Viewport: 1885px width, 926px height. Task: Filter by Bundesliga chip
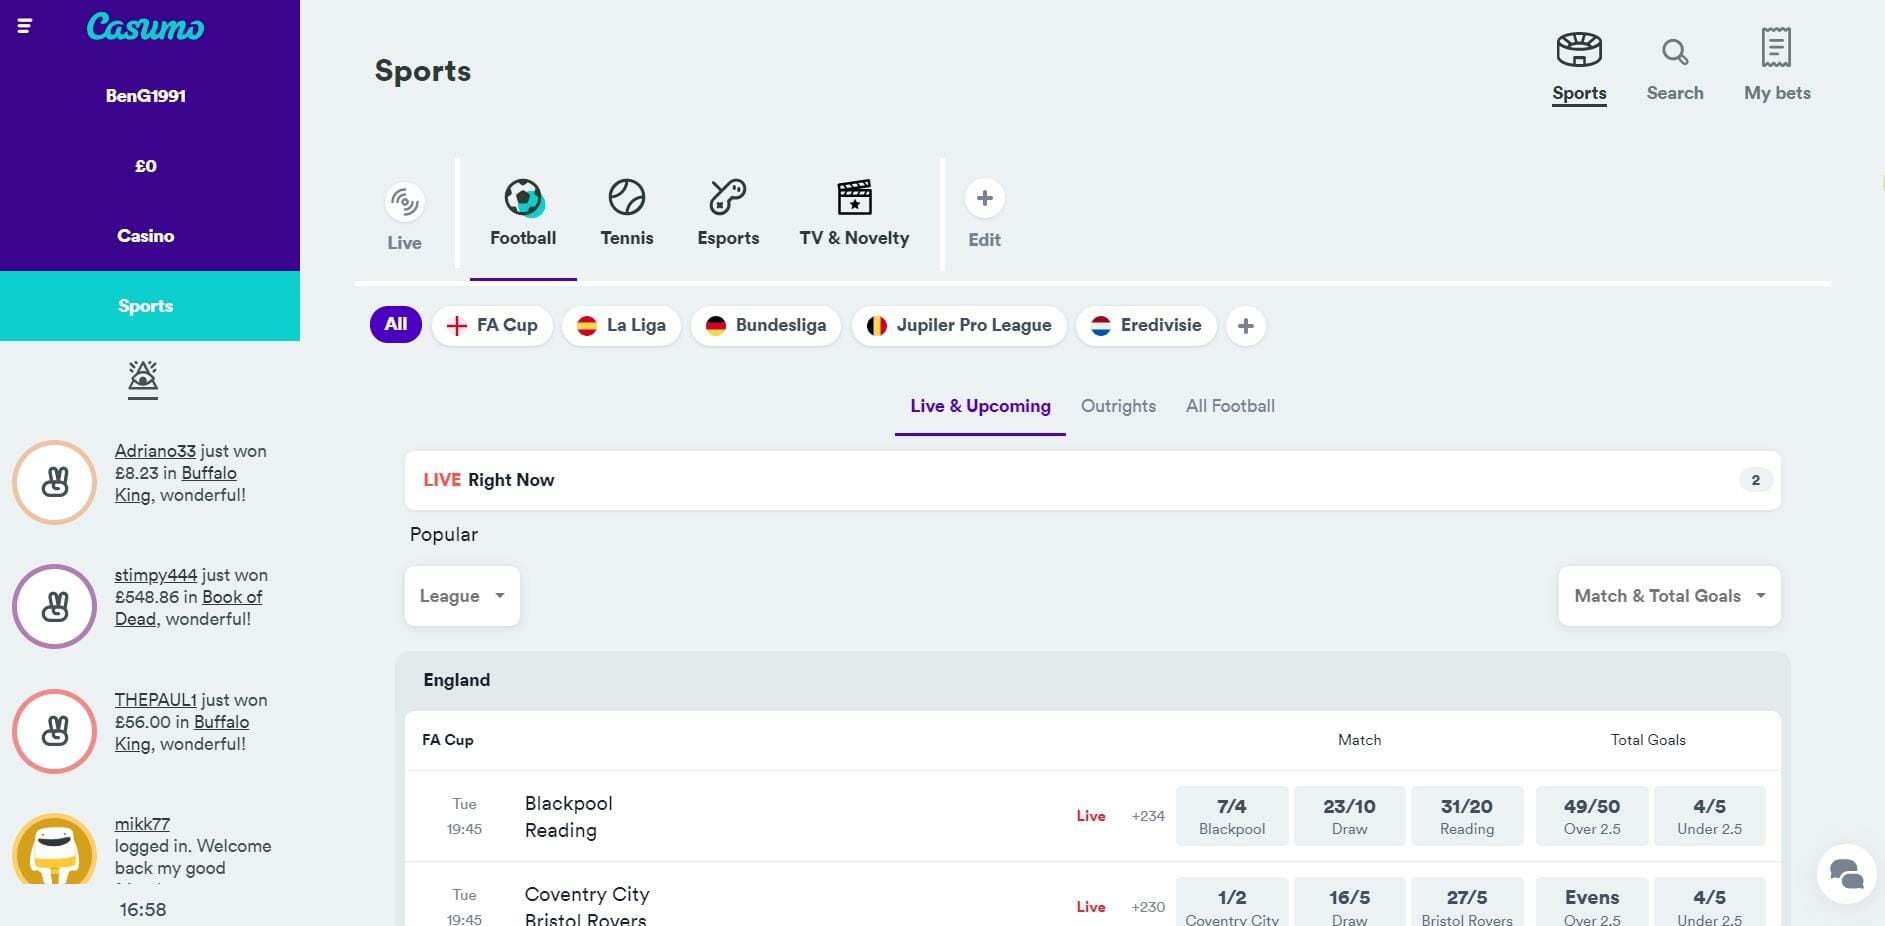point(766,326)
